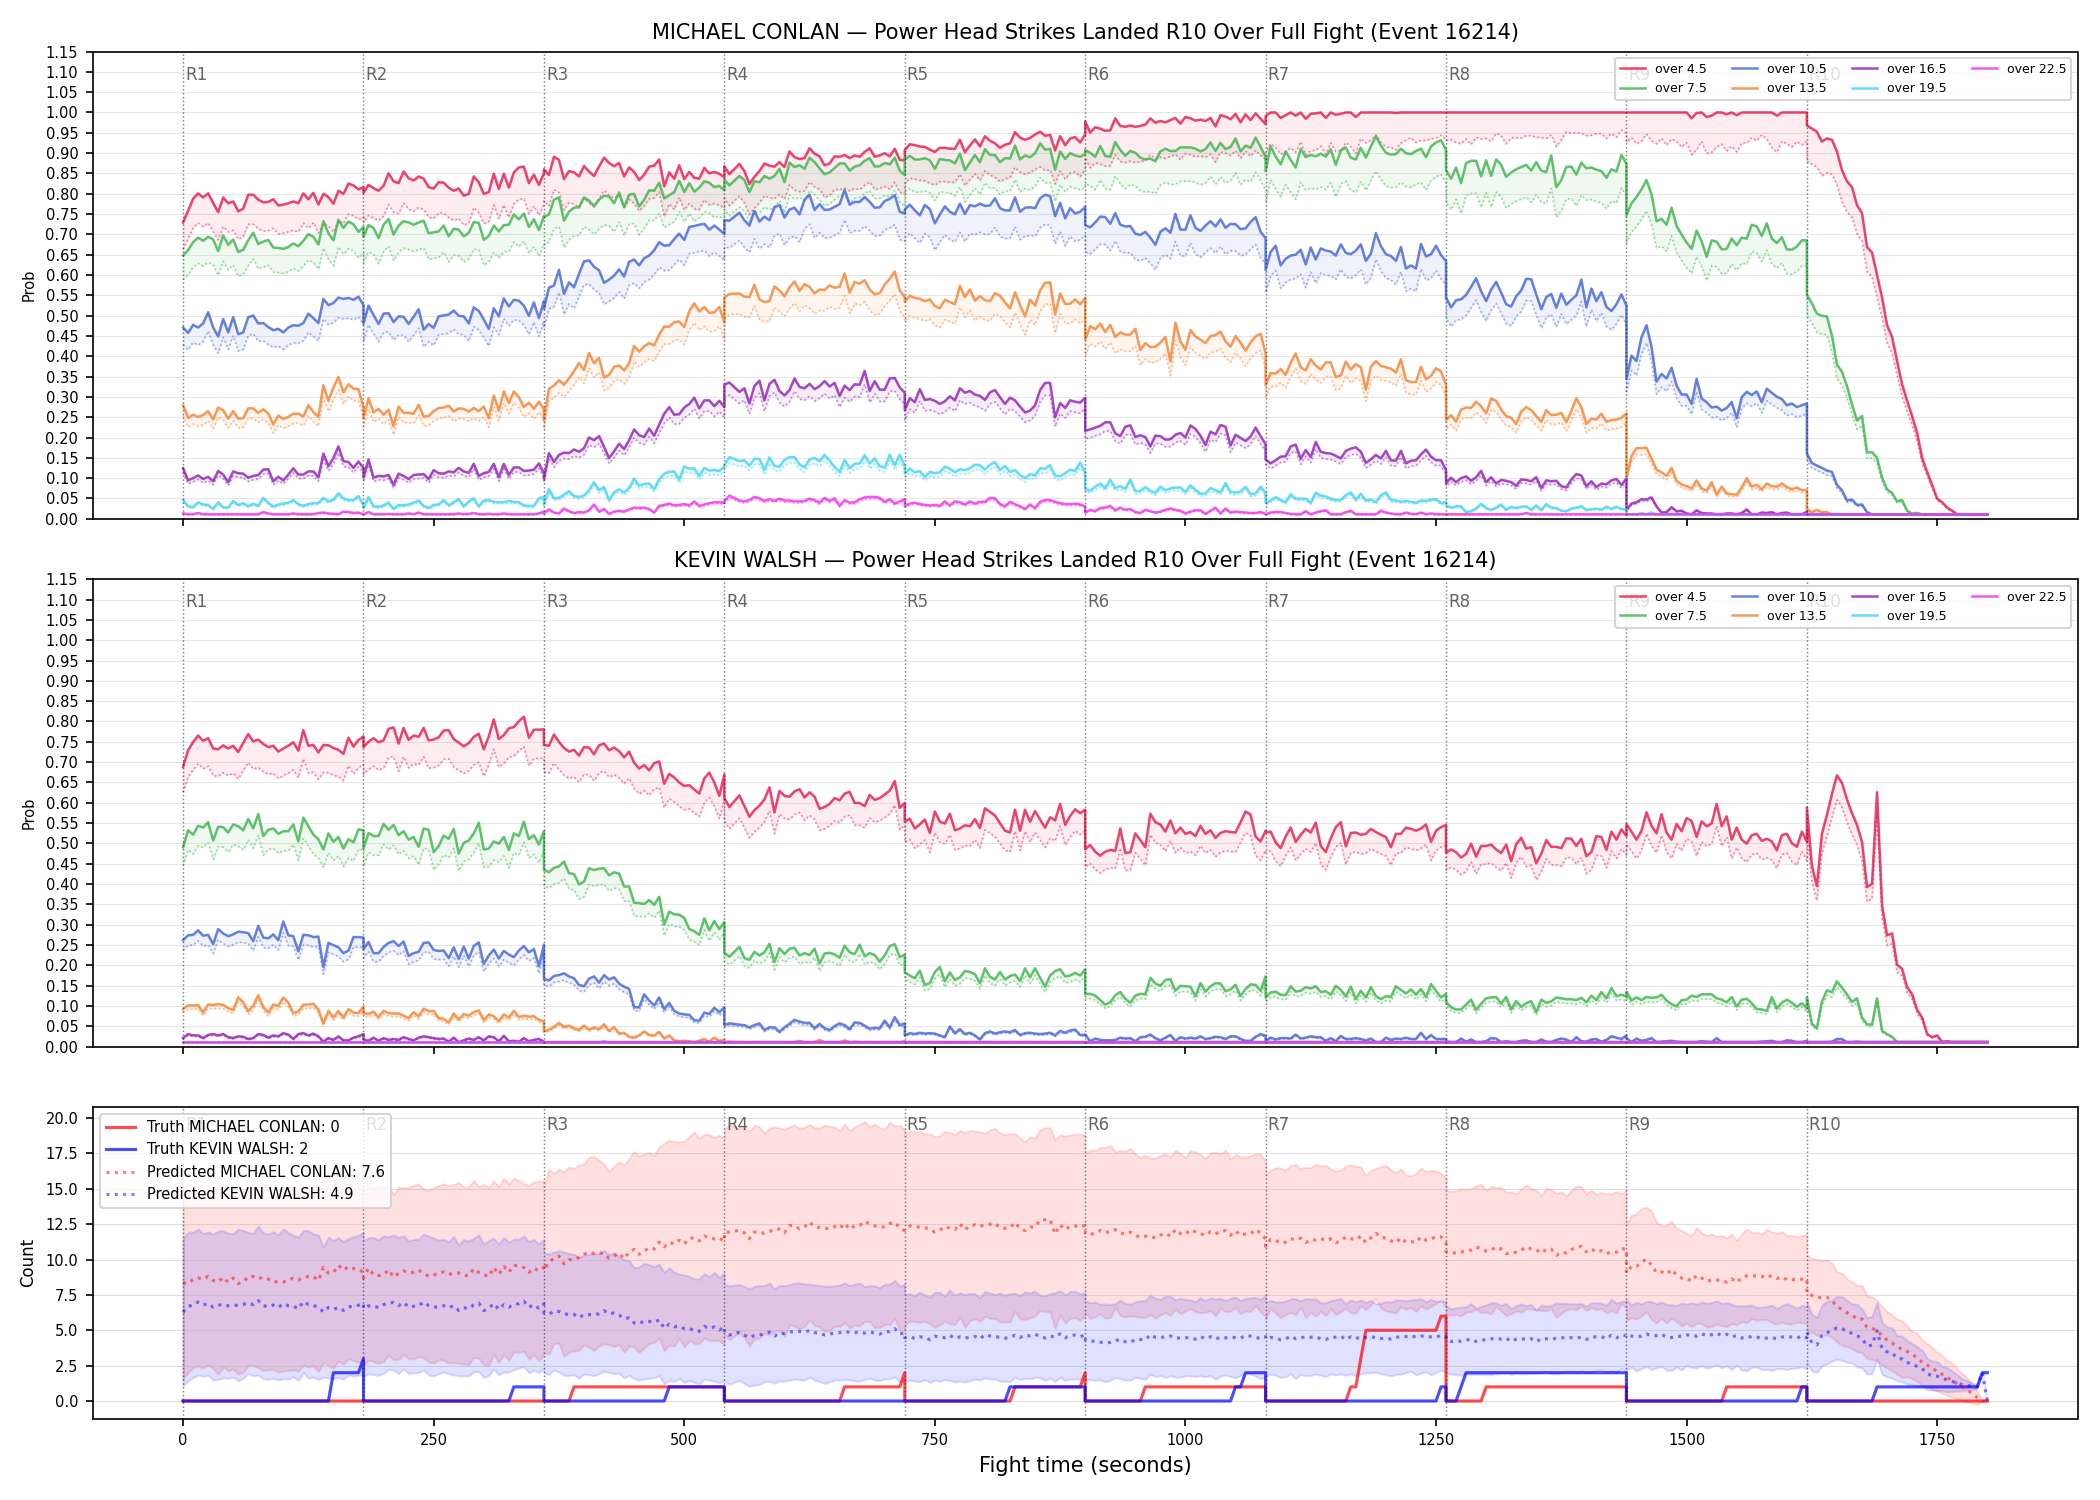
Task: Click the R10 label in the Count chart
Action: tap(1824, 1124)
